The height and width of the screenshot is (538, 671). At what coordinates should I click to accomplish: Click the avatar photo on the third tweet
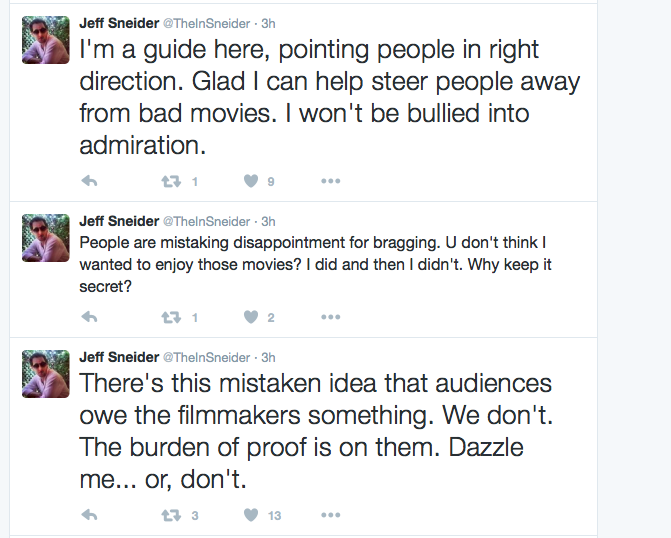click(x=46, y=374)
